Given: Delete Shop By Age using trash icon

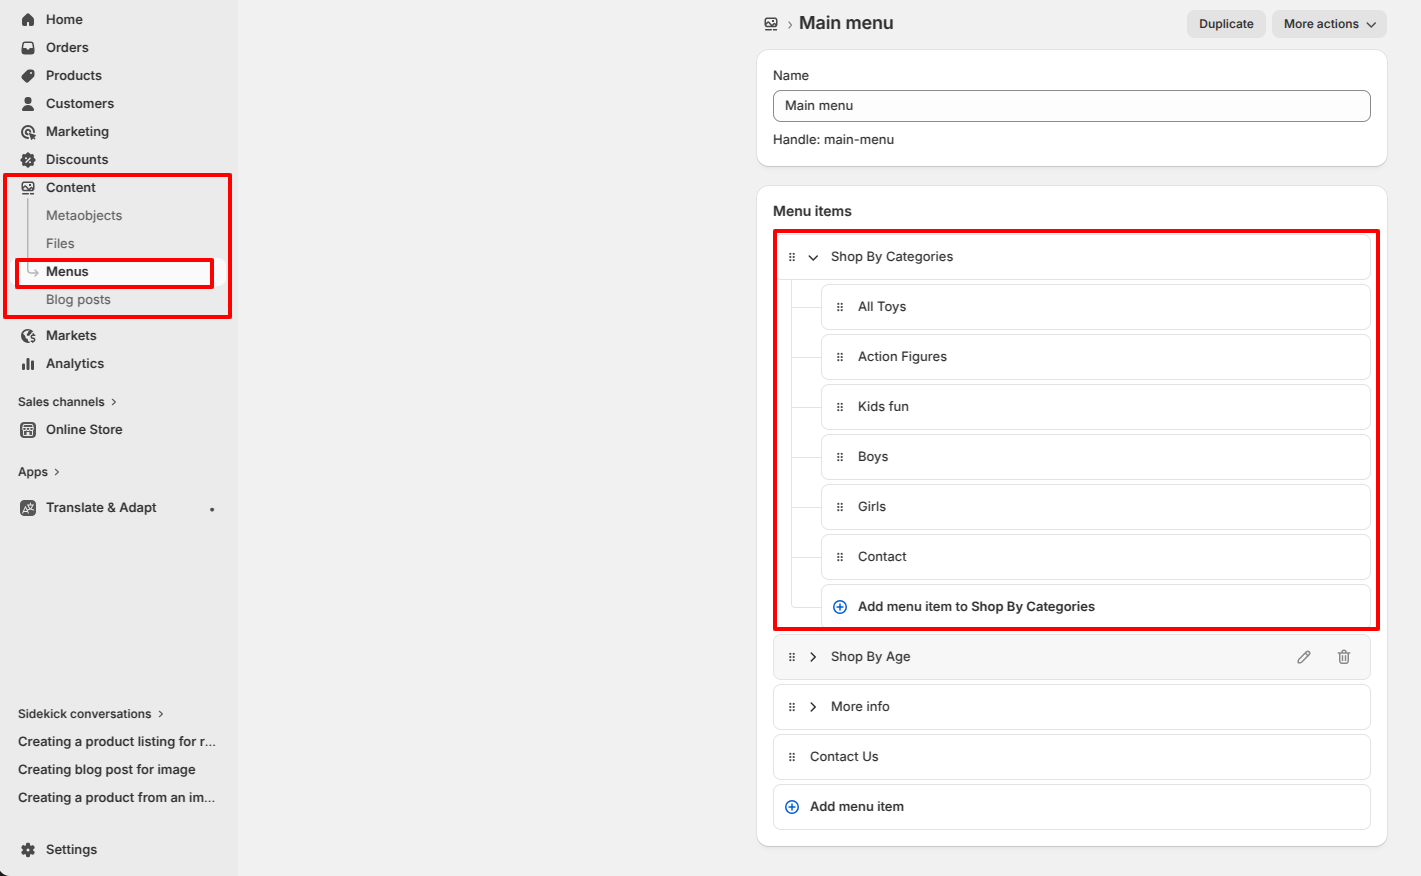Looking at the screenshot, I should point(1344,657).
